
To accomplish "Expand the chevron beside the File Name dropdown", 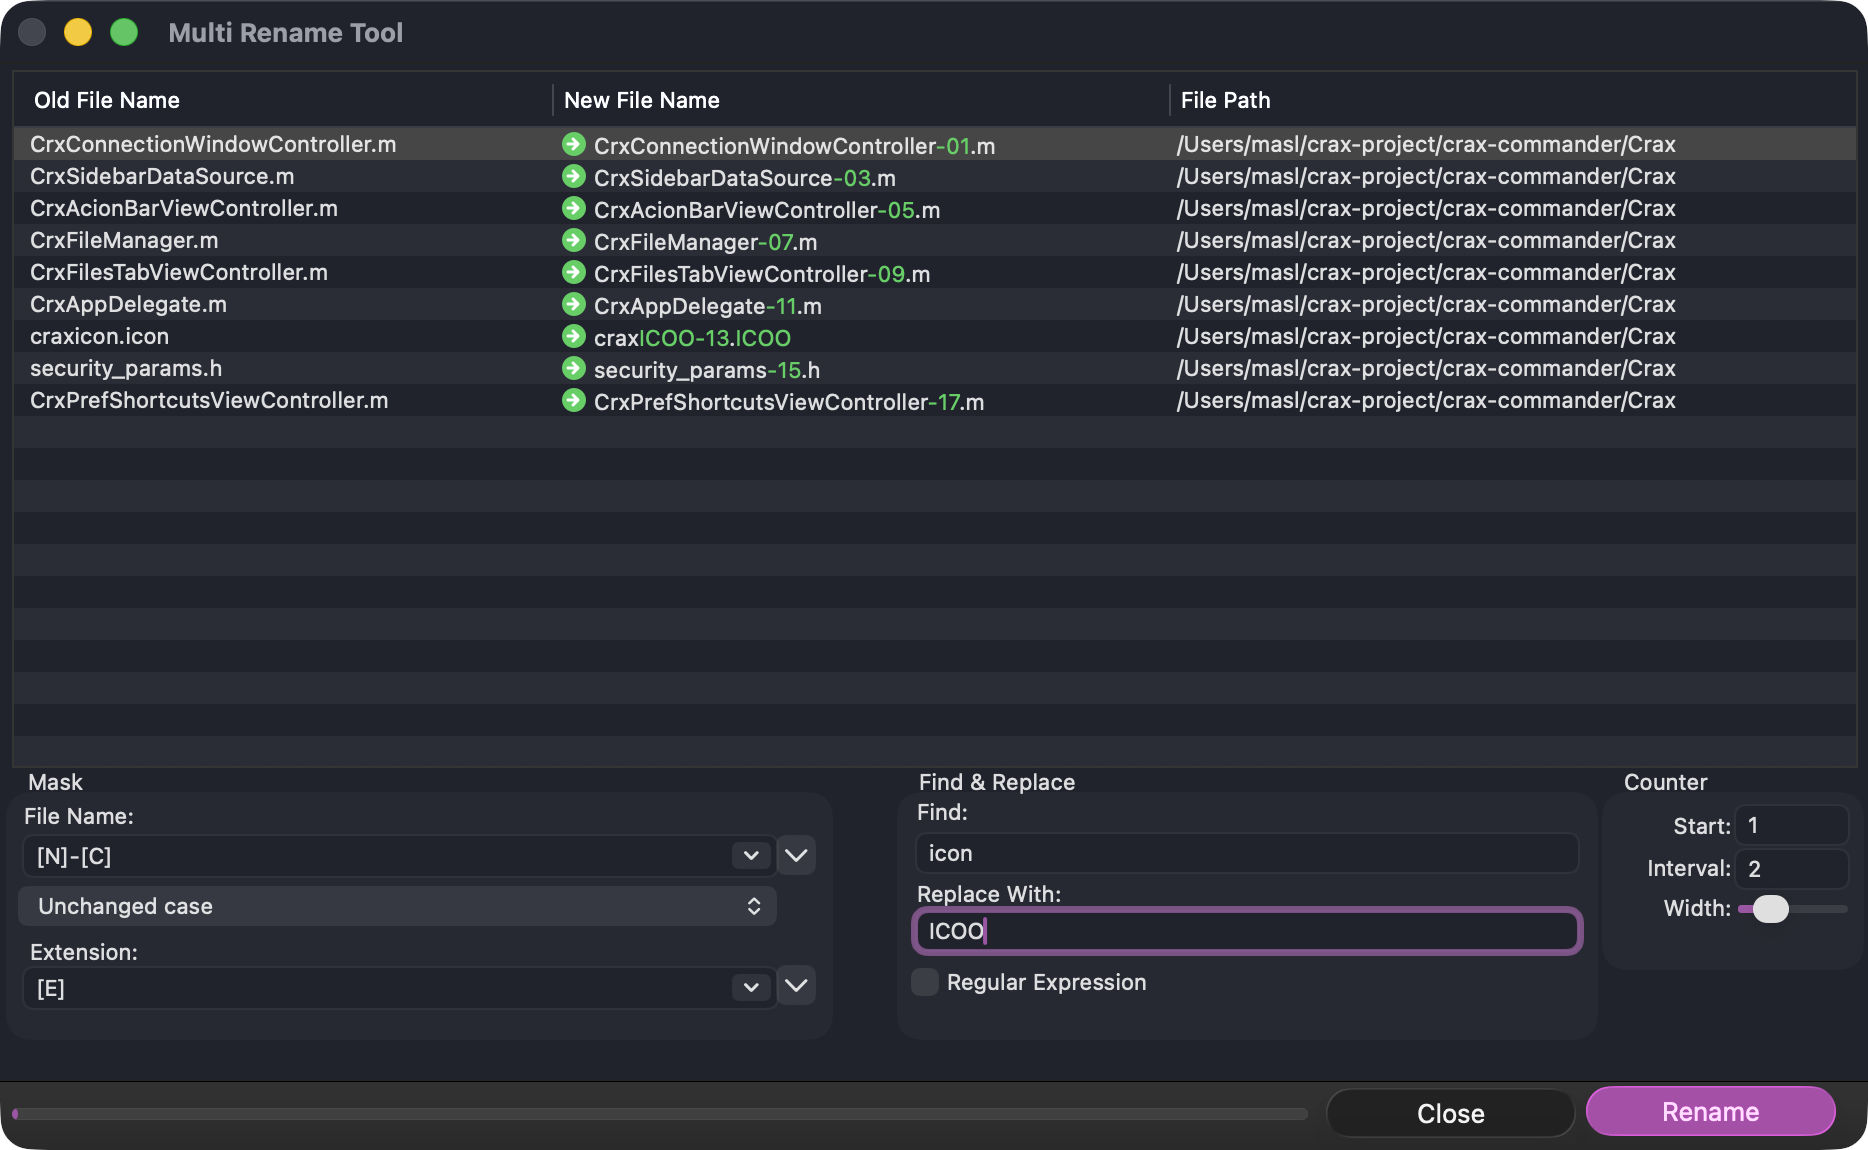I will click(x=795, y=856).
